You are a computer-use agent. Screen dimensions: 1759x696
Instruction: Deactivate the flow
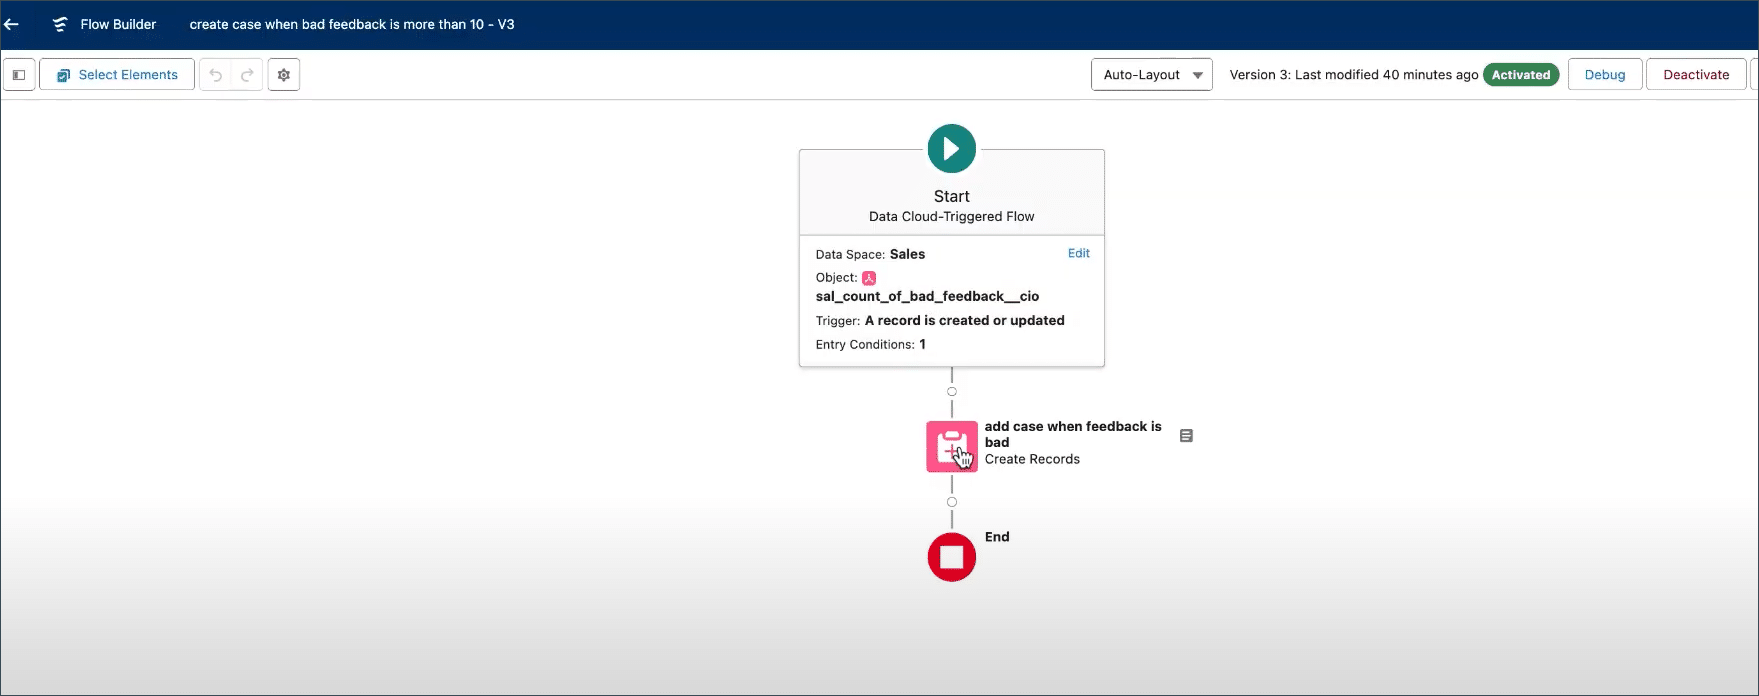click(x=1696, y=75)
